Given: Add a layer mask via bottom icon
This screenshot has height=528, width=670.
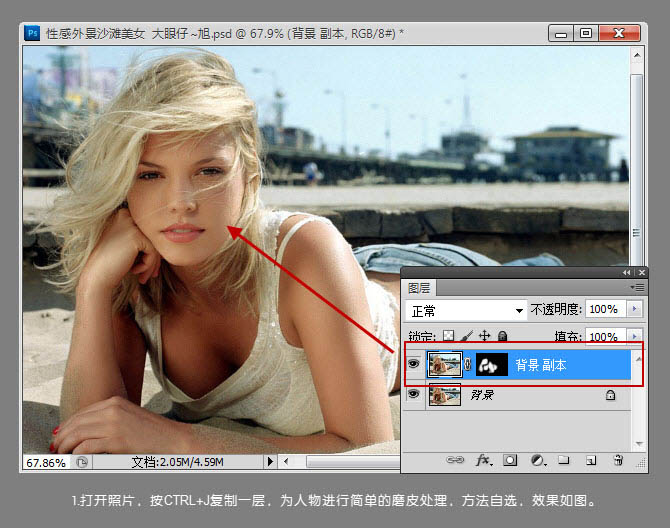Looking at the screenshot, I should [510, 461].
